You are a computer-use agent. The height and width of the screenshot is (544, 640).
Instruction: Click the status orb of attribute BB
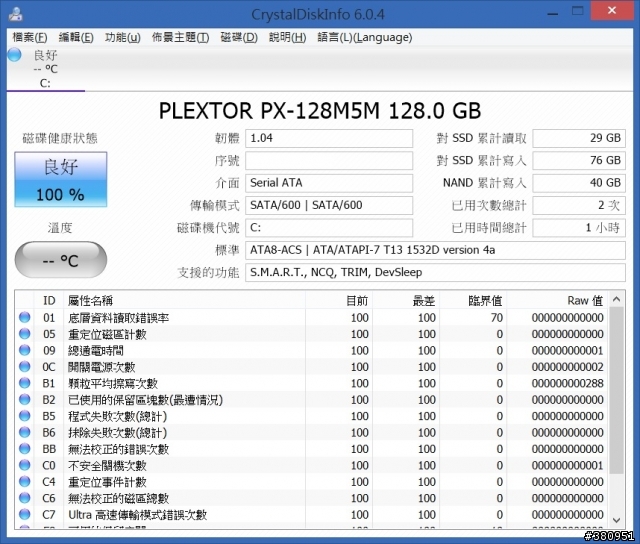pyautogui.click(x=24, y=449)
